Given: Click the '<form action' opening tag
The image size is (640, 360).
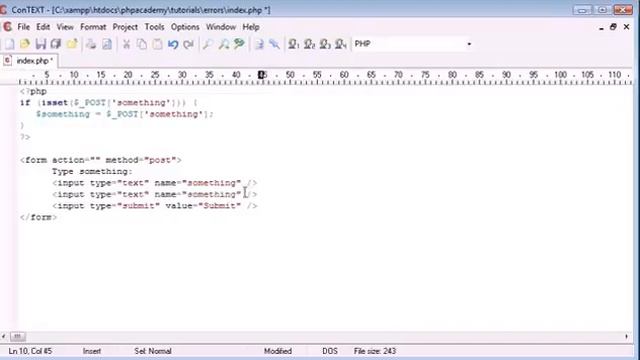Looking at the screenshot, I should [52, 160].
